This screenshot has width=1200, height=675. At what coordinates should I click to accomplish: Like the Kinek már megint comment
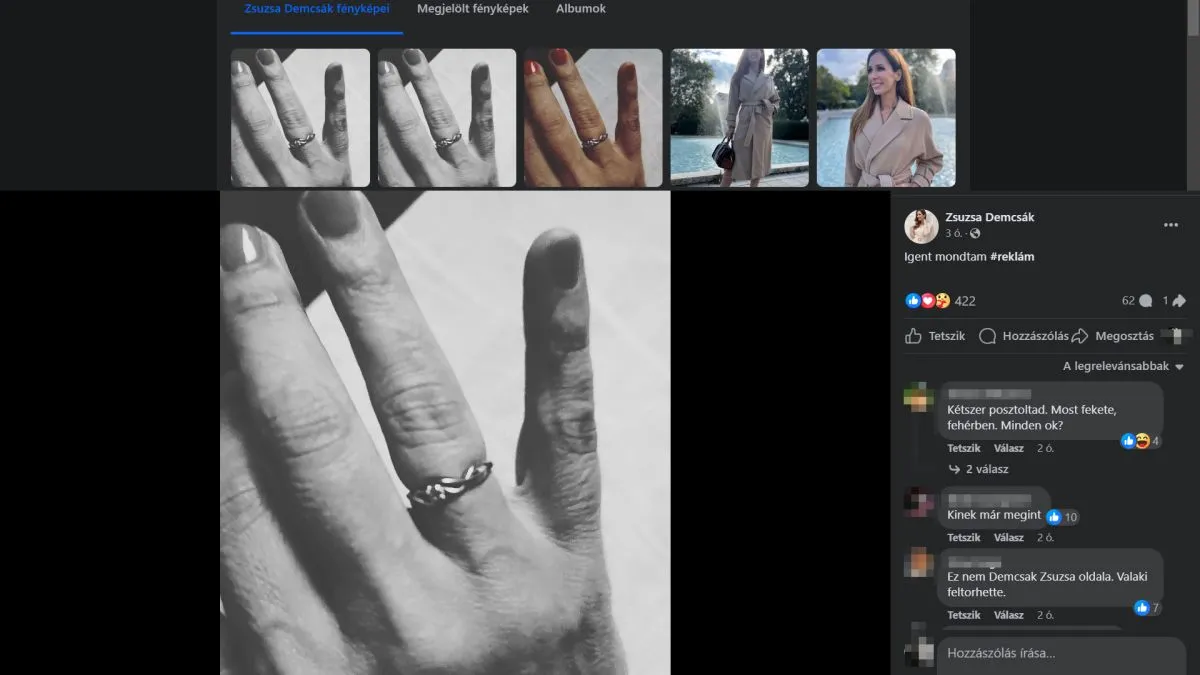tap(964, 537)
